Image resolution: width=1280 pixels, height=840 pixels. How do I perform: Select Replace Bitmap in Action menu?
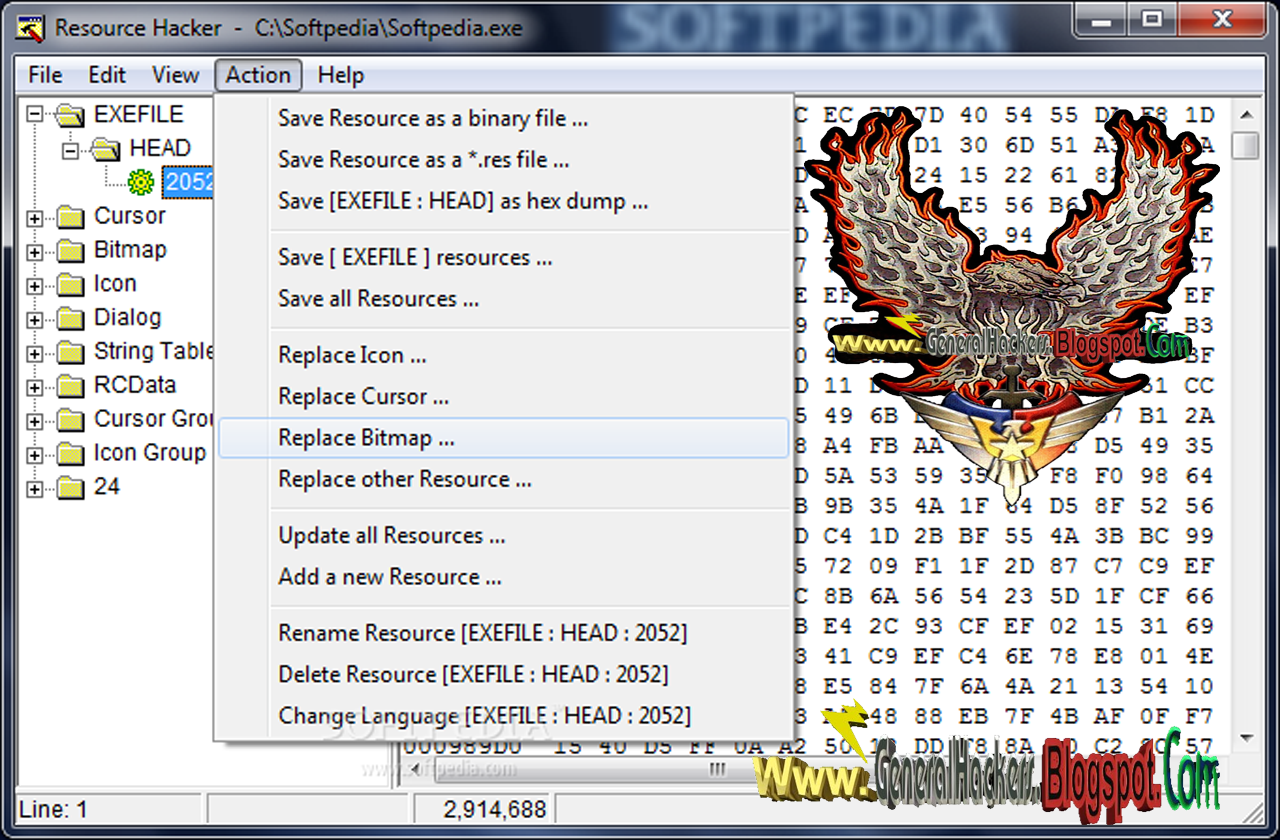504,438
